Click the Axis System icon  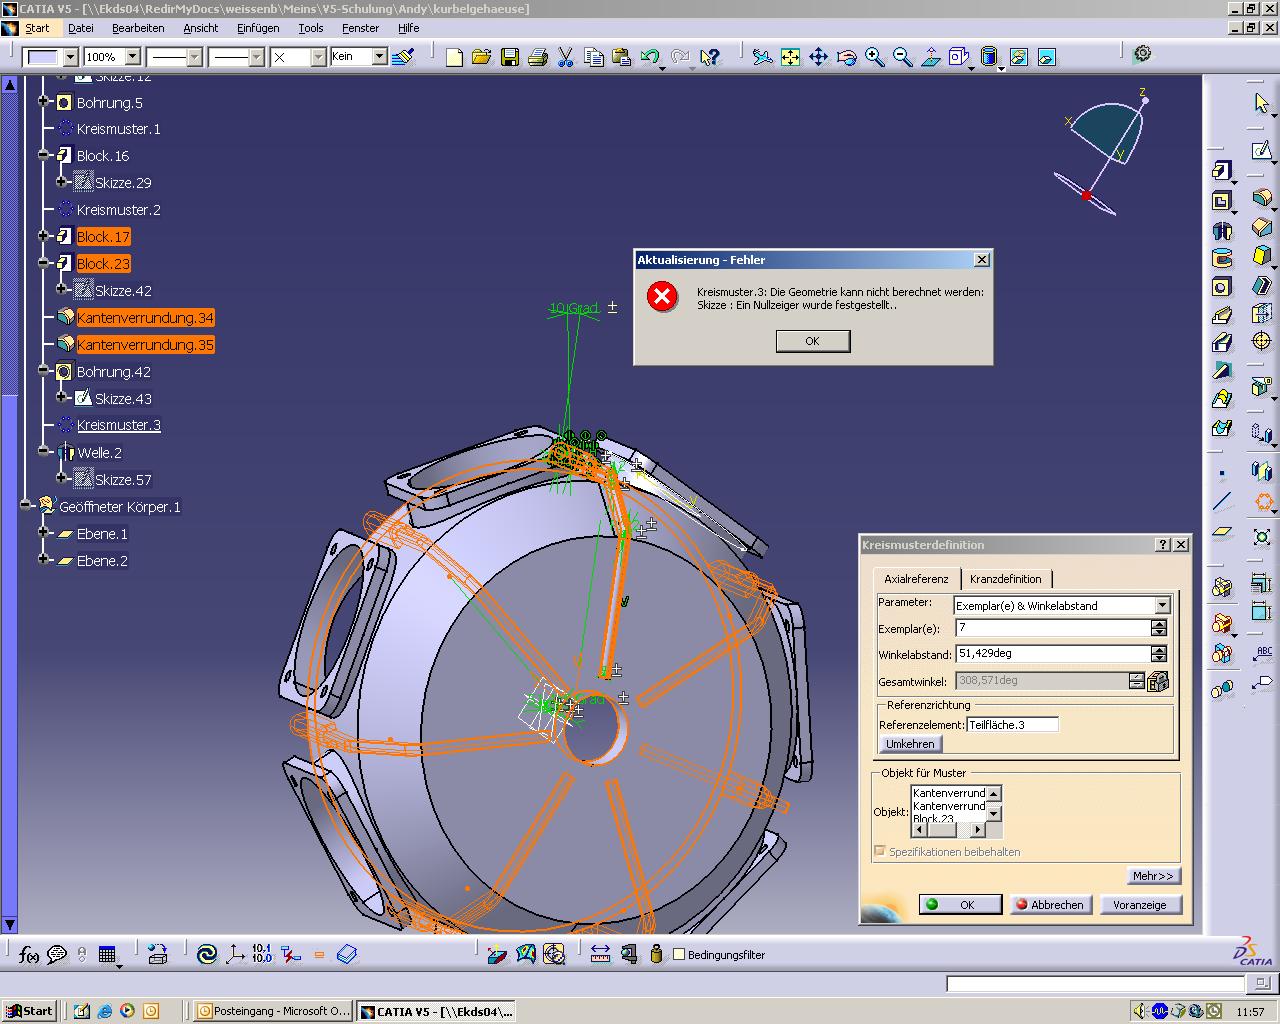coord(235,955)
